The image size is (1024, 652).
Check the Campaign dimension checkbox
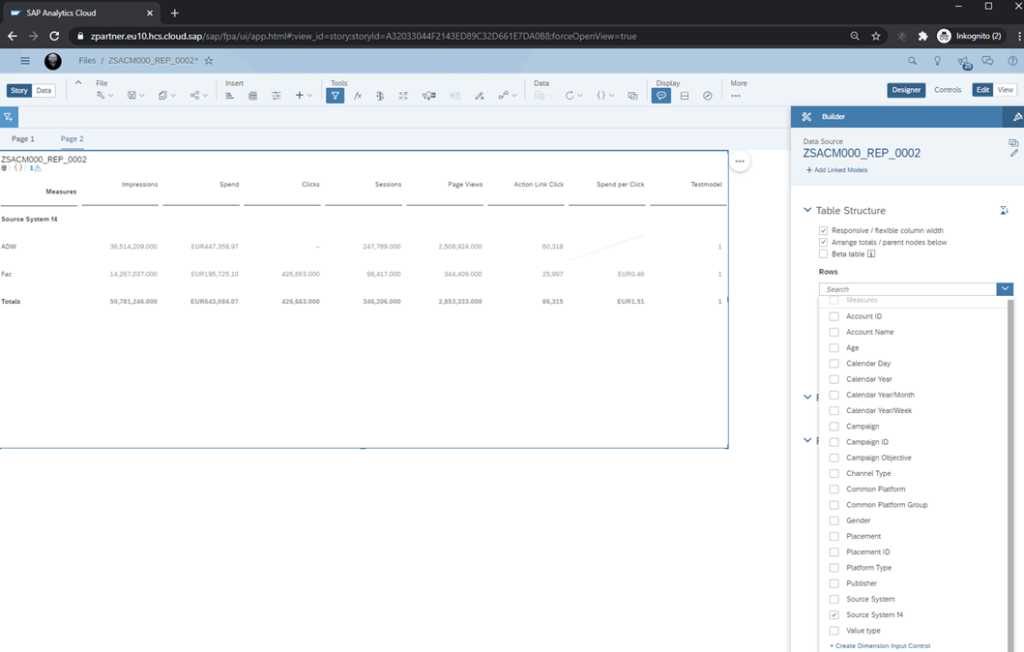click(x=834, y=426)
